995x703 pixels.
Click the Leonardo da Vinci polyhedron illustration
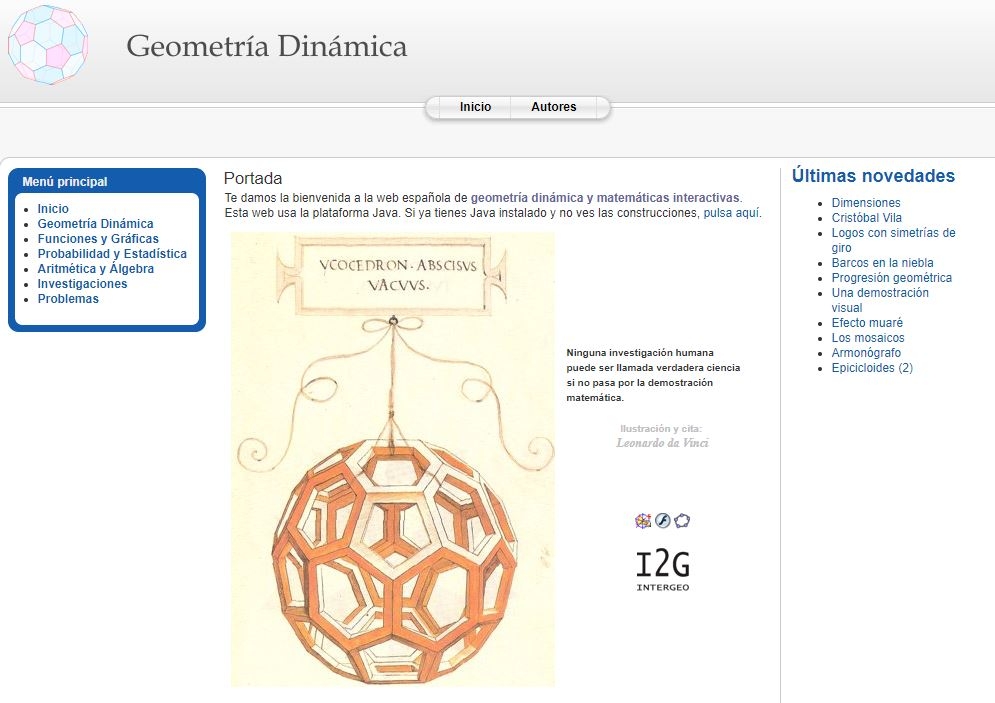point(392,459)
